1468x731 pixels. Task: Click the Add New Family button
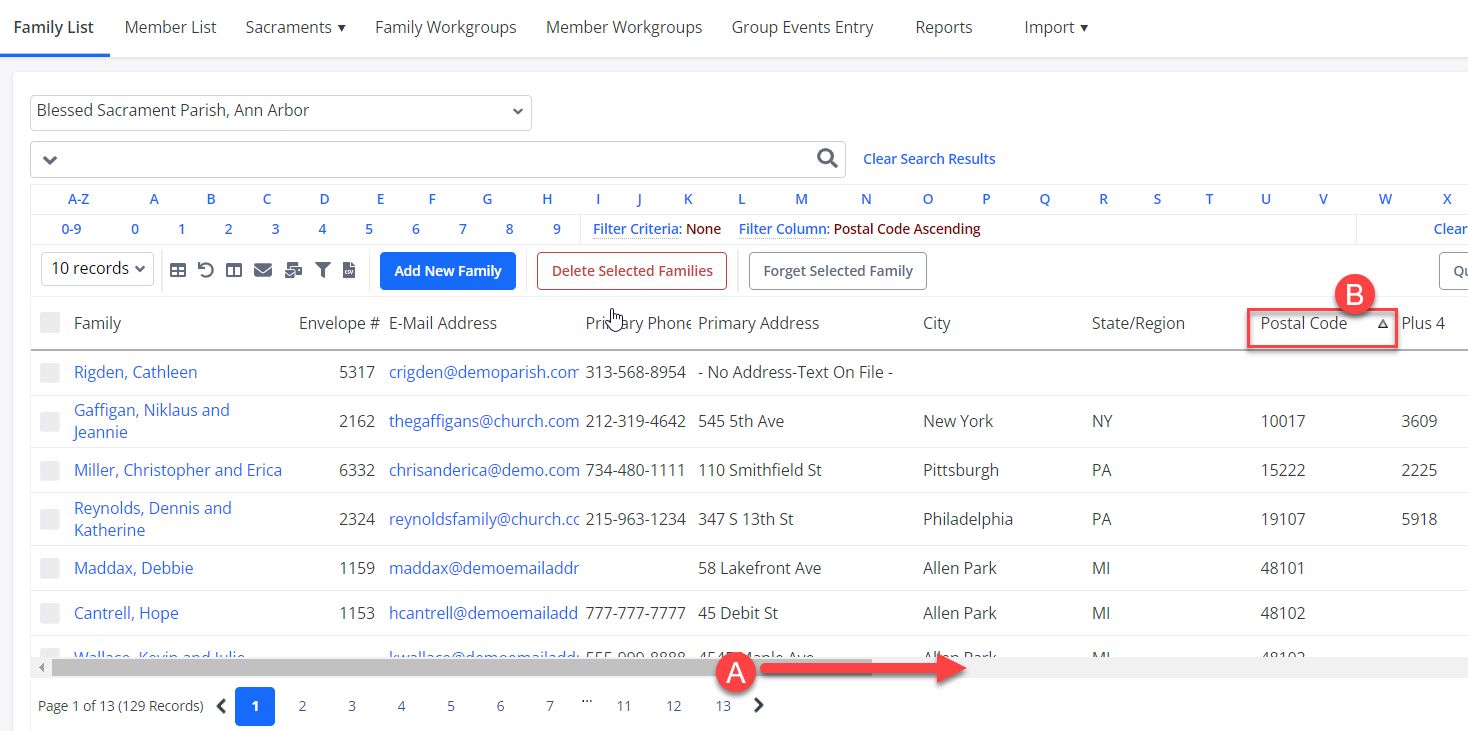click(x=448, y=271)
